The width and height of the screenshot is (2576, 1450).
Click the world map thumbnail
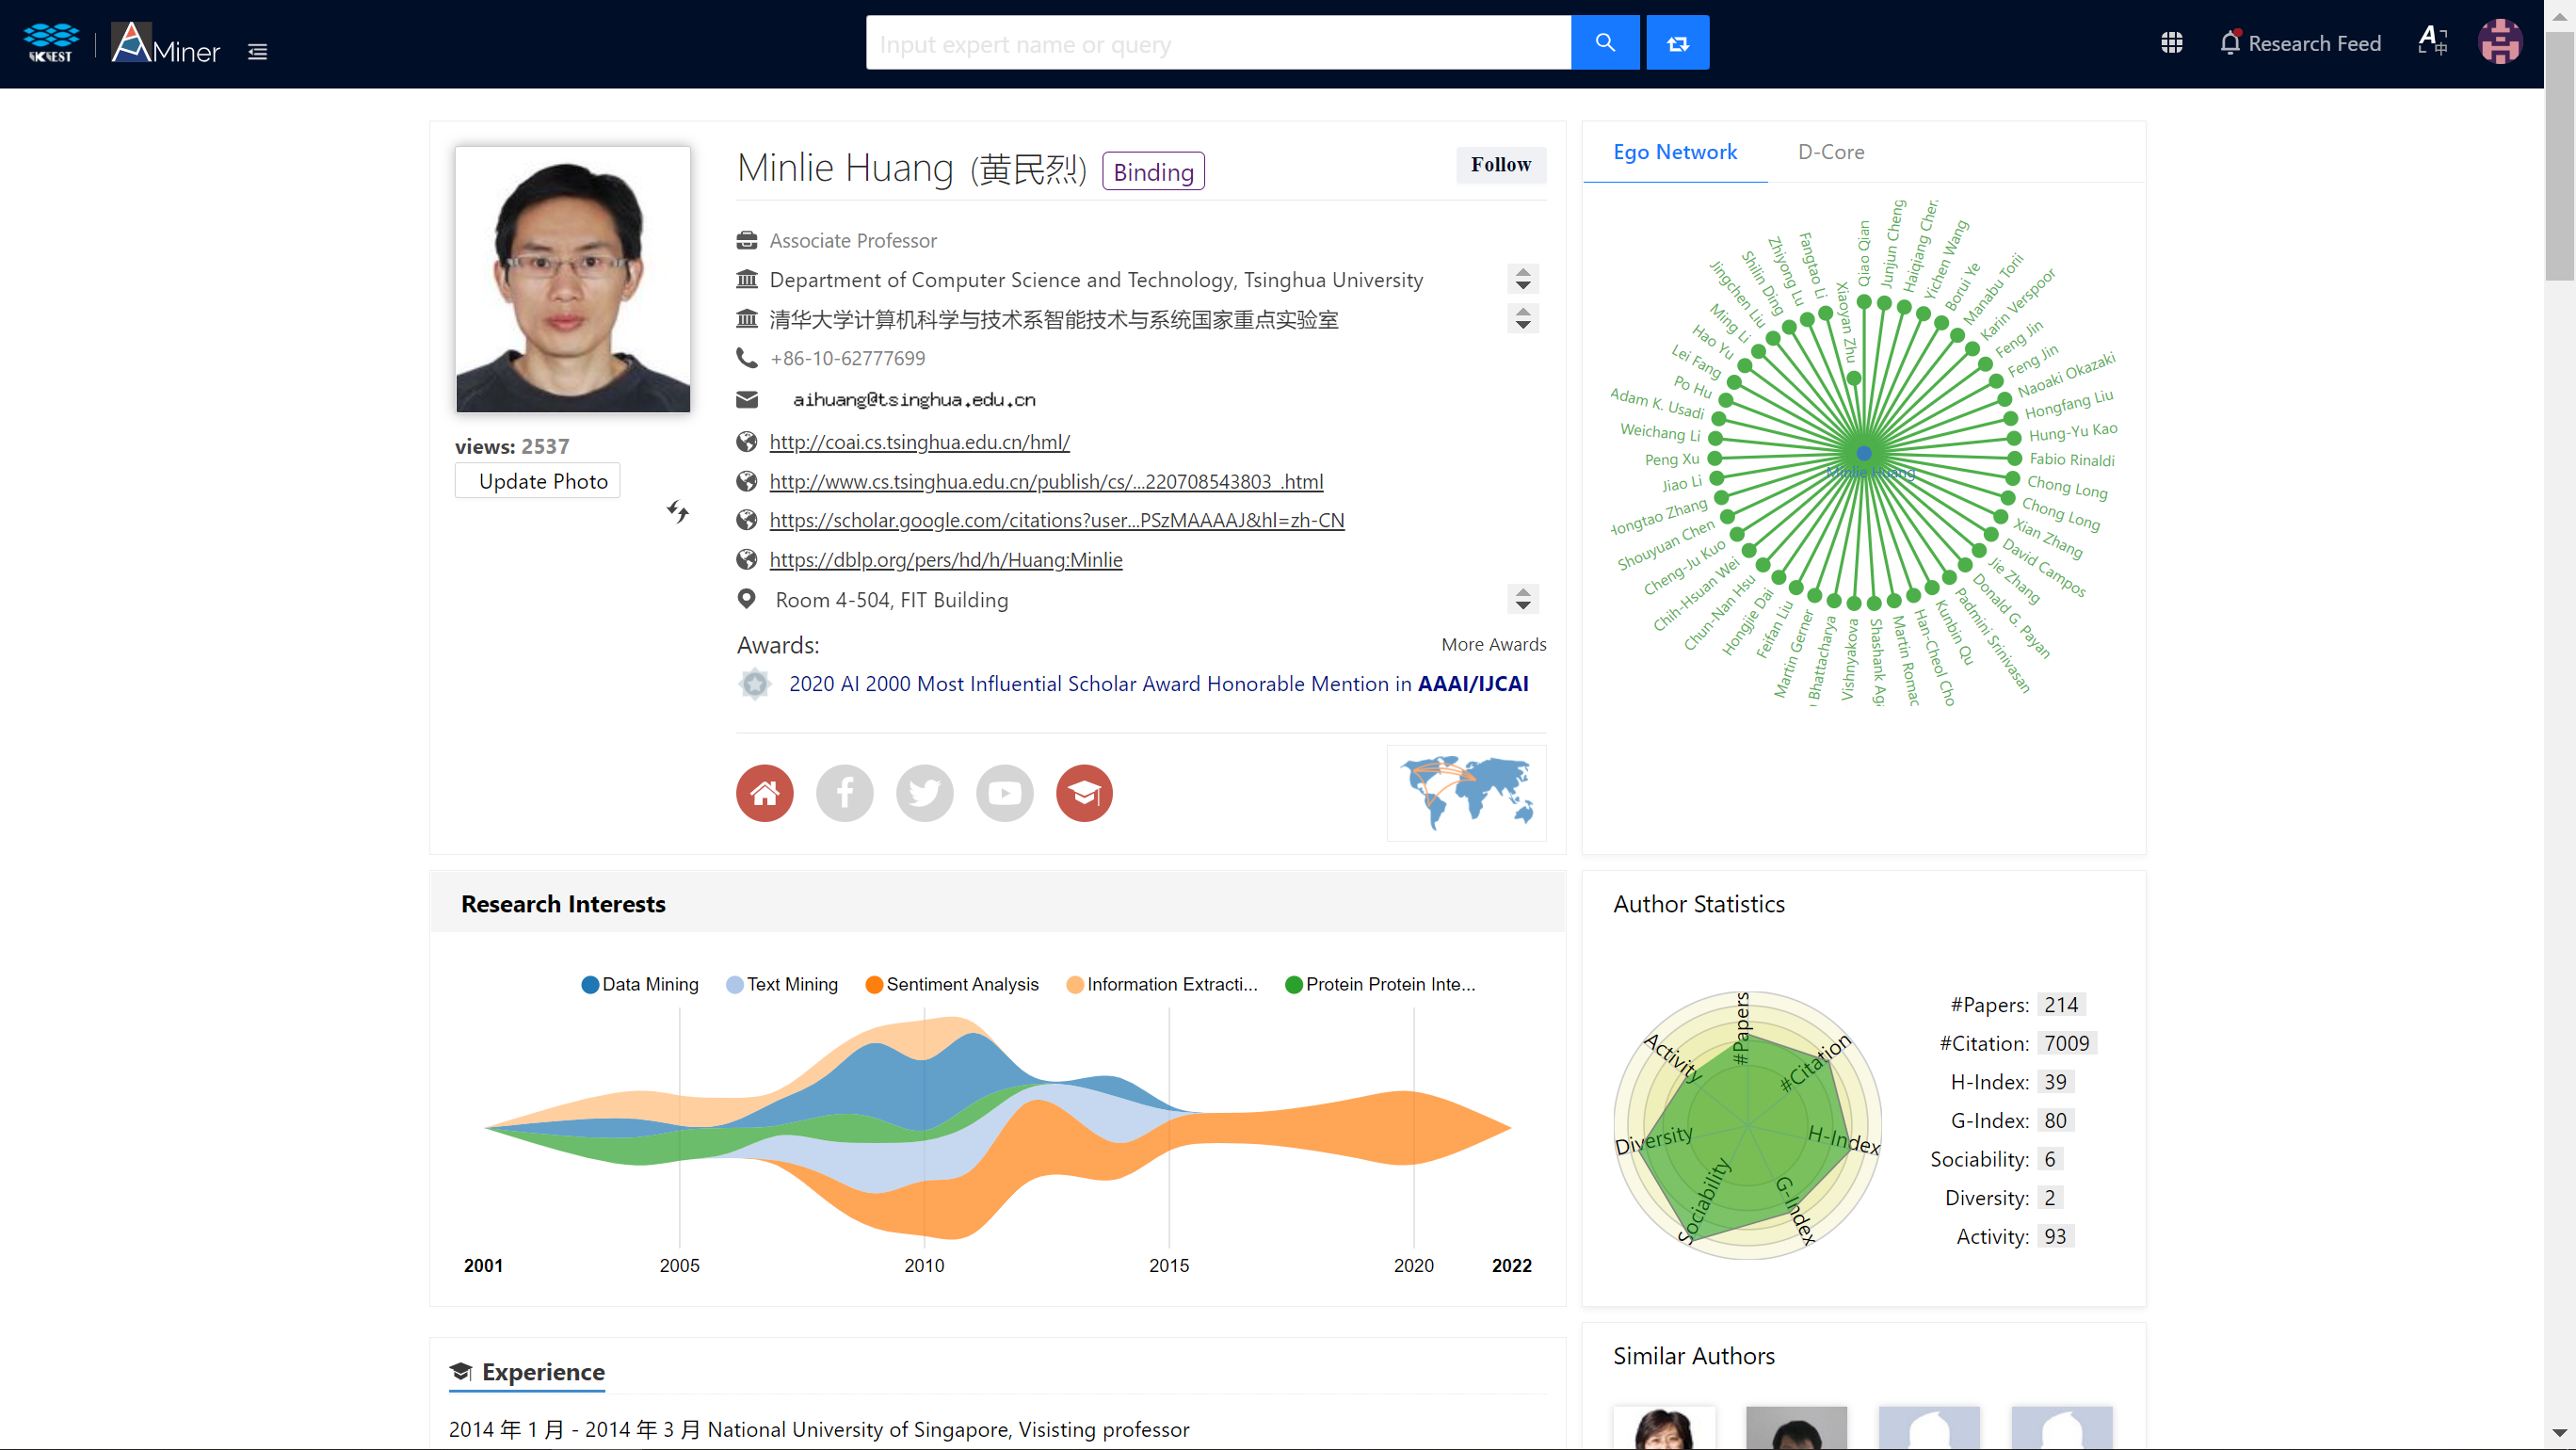(x=1466, y=793)
